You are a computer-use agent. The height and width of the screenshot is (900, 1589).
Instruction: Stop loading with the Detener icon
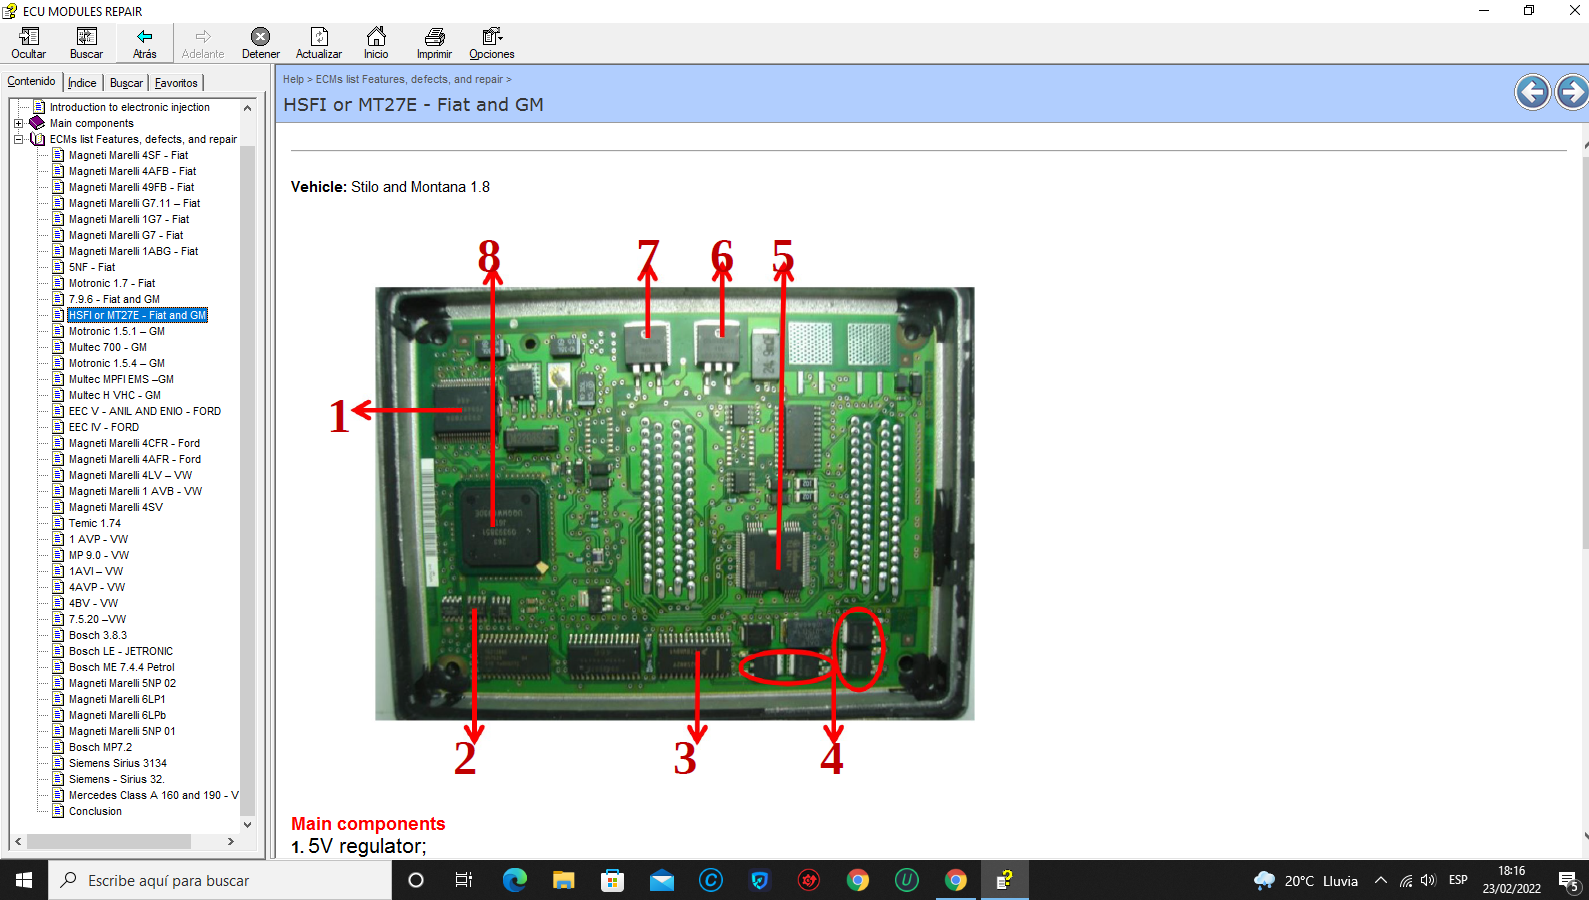[260, 43]
